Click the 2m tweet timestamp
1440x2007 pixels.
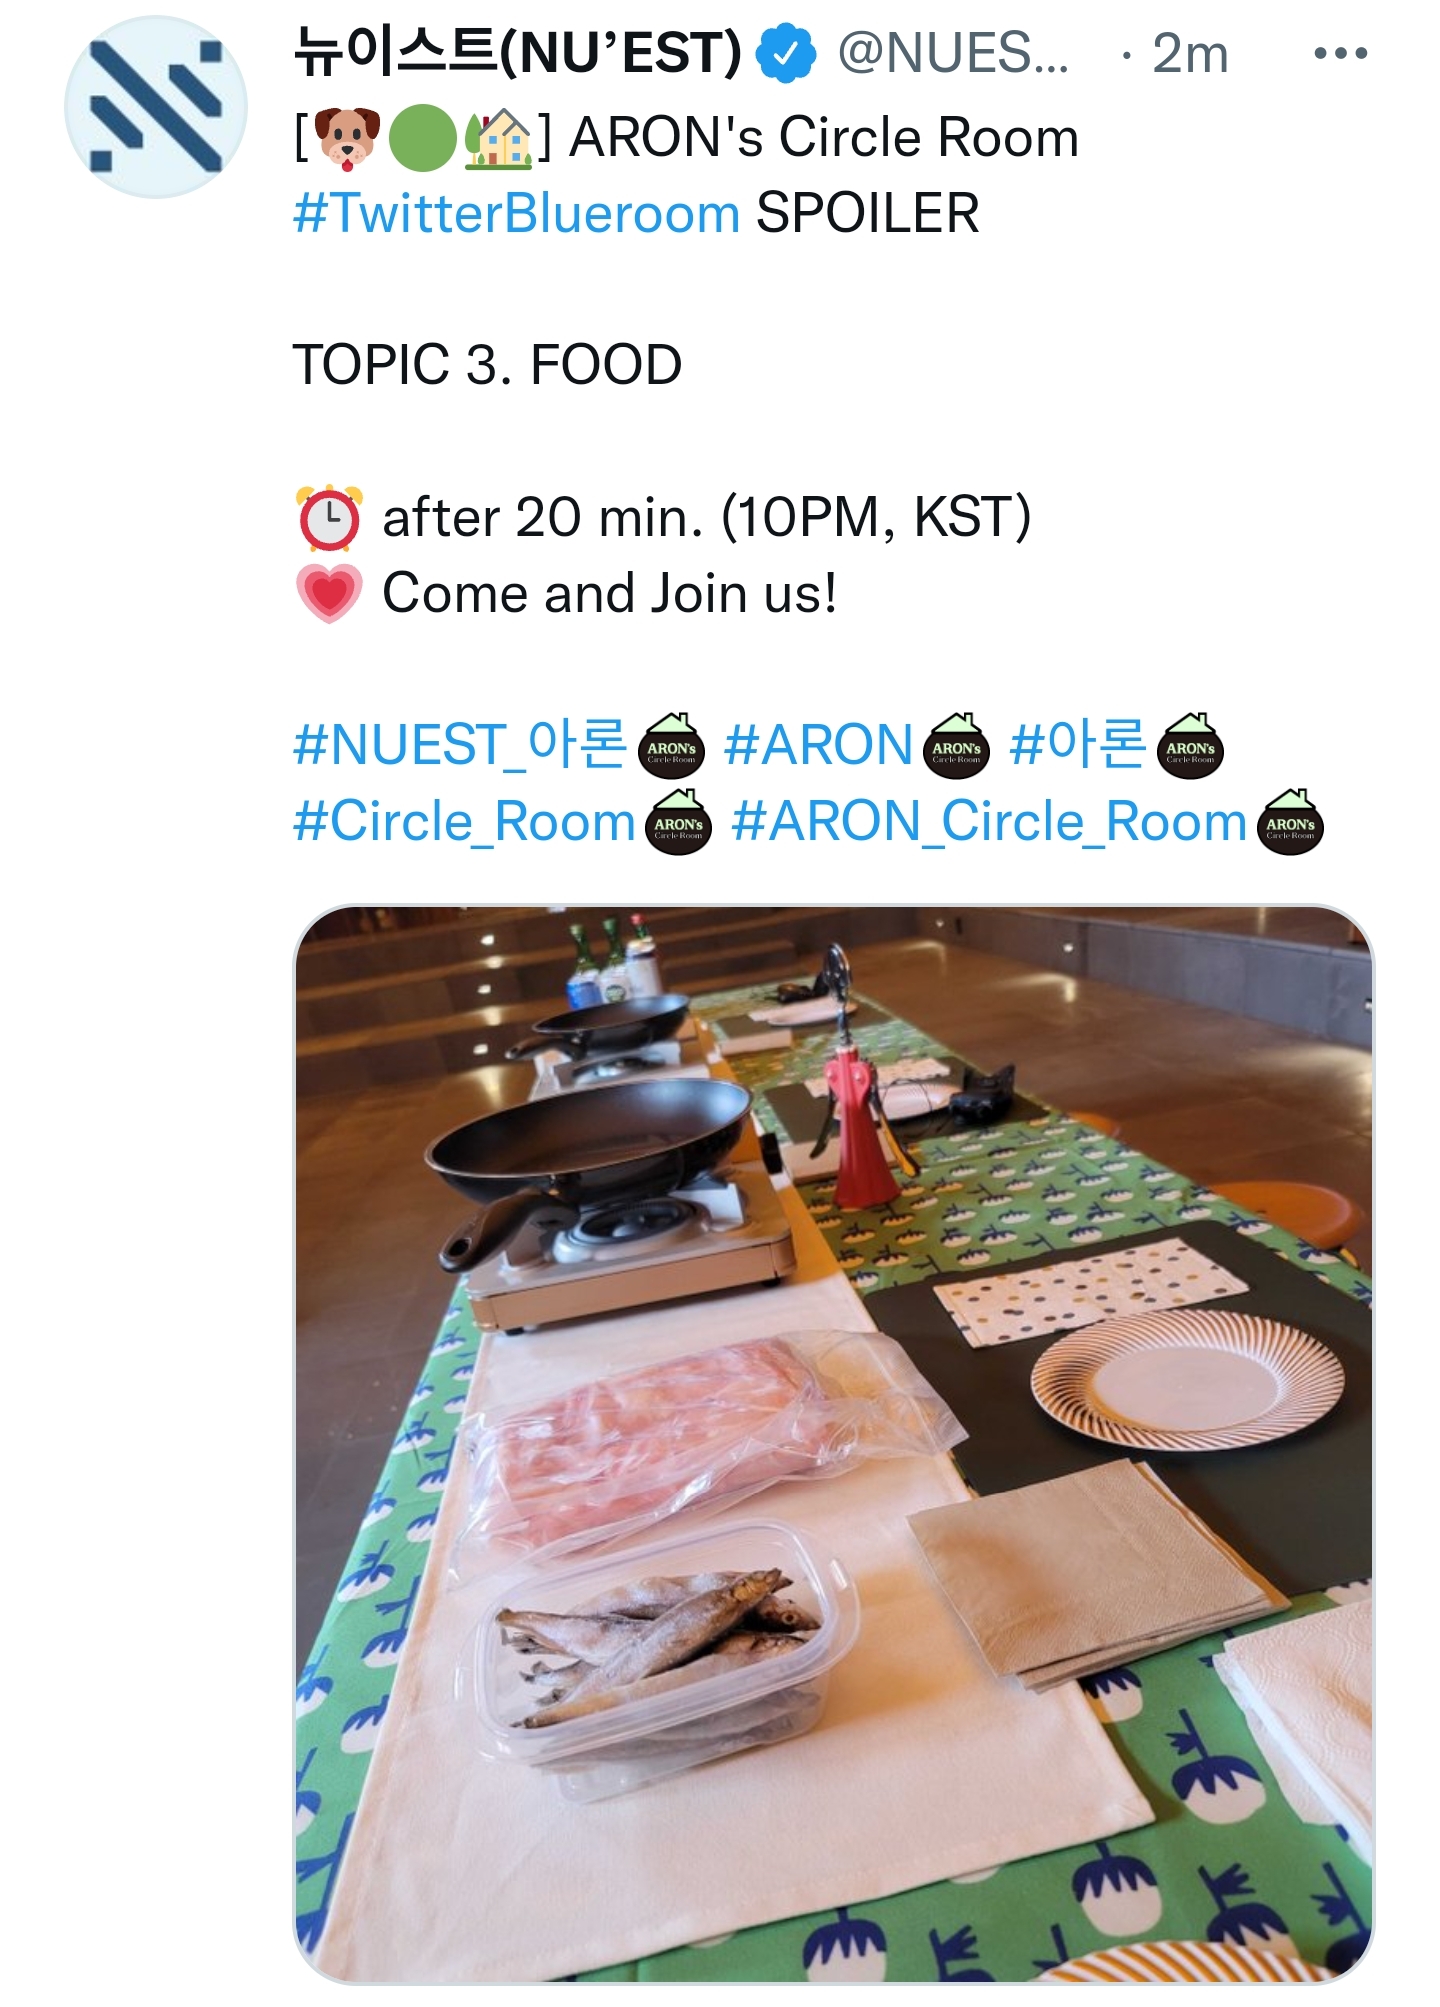click(x=1190, y=53)
